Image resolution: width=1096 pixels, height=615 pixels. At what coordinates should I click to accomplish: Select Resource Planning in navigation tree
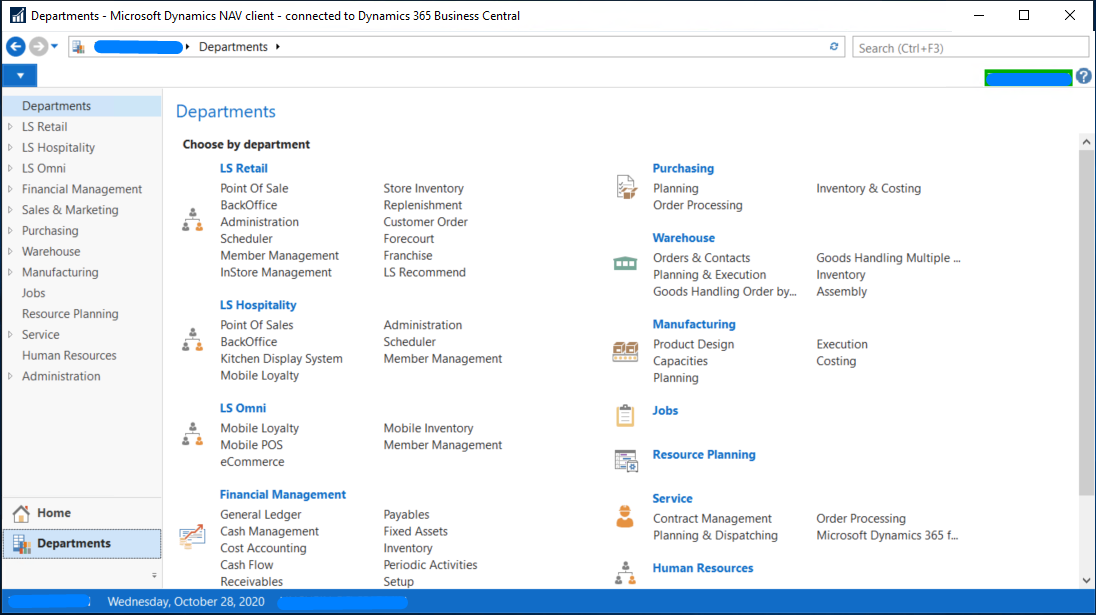pos(70,314)
